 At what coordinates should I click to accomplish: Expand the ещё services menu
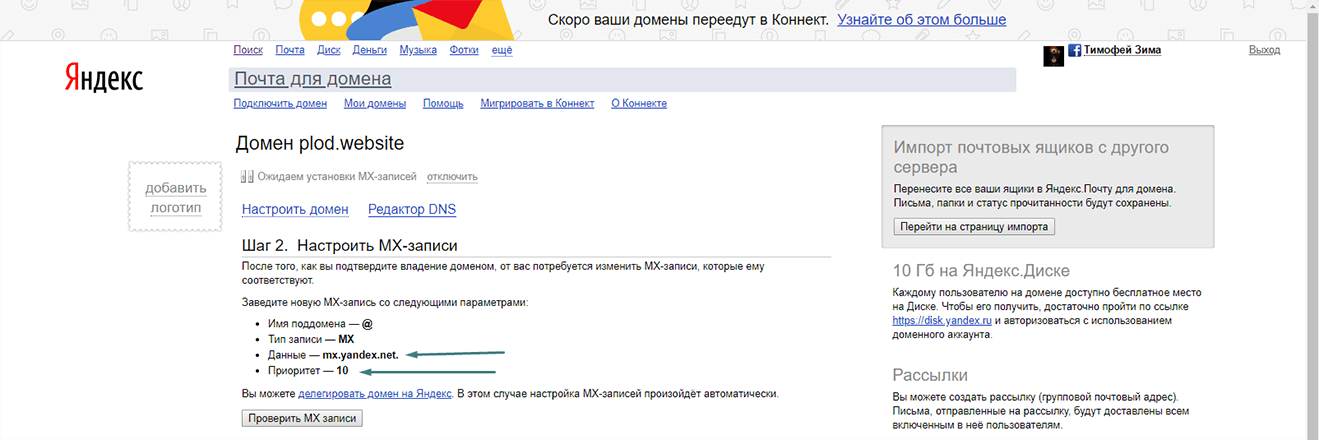tap(502, 50)
